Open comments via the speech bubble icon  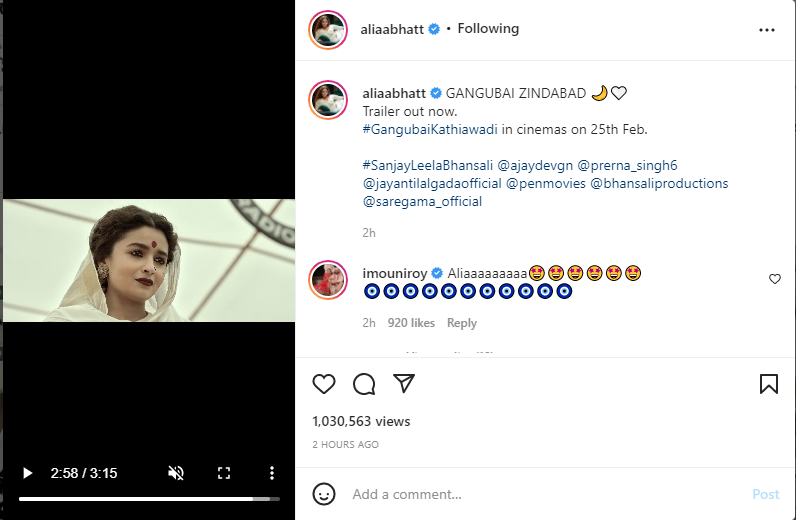point(364,384)
